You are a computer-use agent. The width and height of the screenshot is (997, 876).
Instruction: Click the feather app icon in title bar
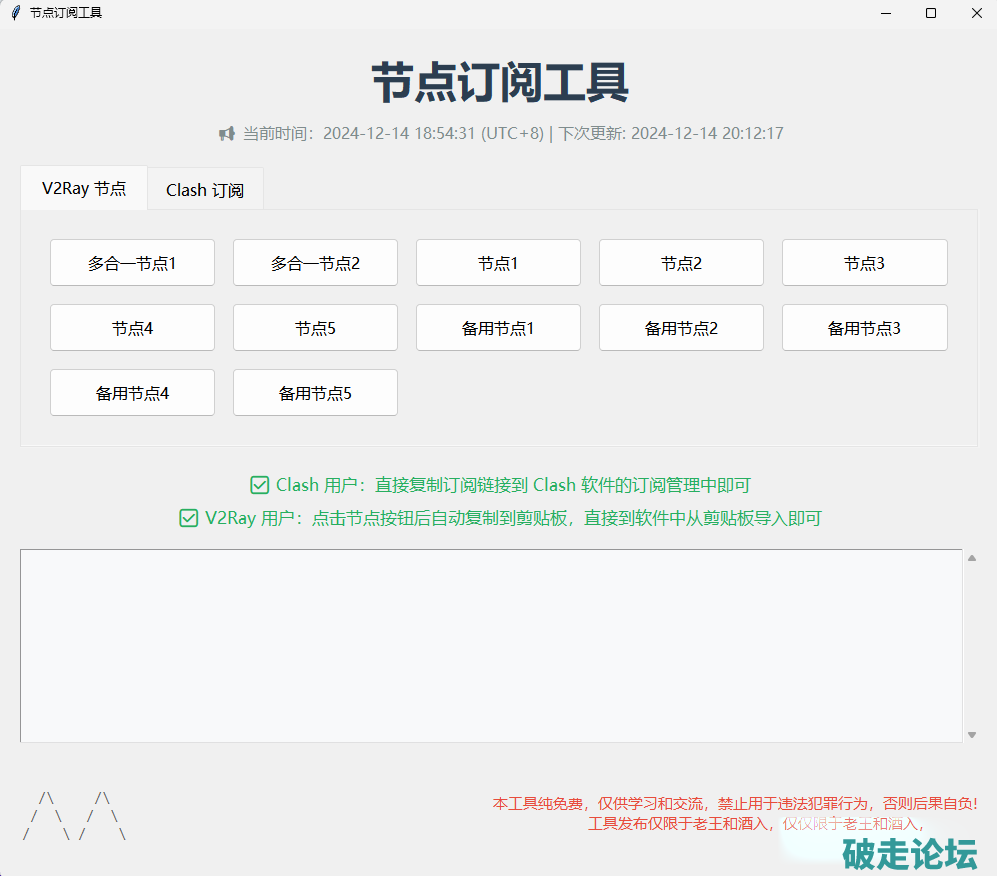[15, 13]
